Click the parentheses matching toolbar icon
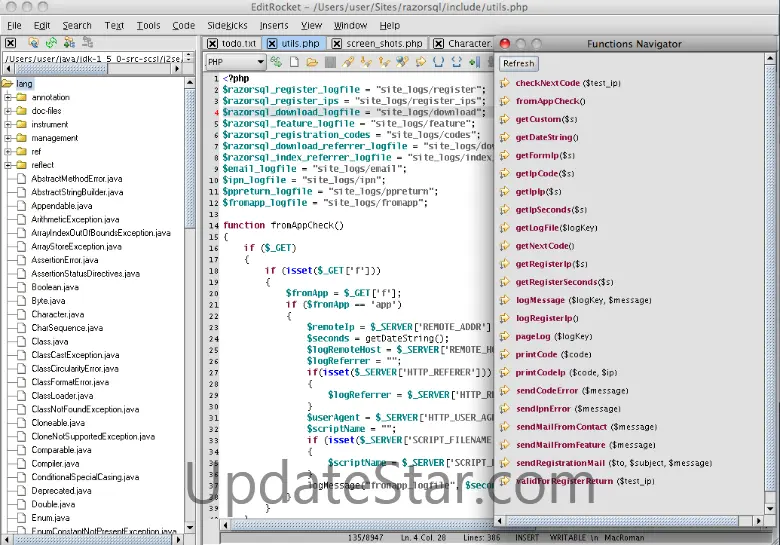The height and width of the screenshot is (545, 780). coord(438,62)
